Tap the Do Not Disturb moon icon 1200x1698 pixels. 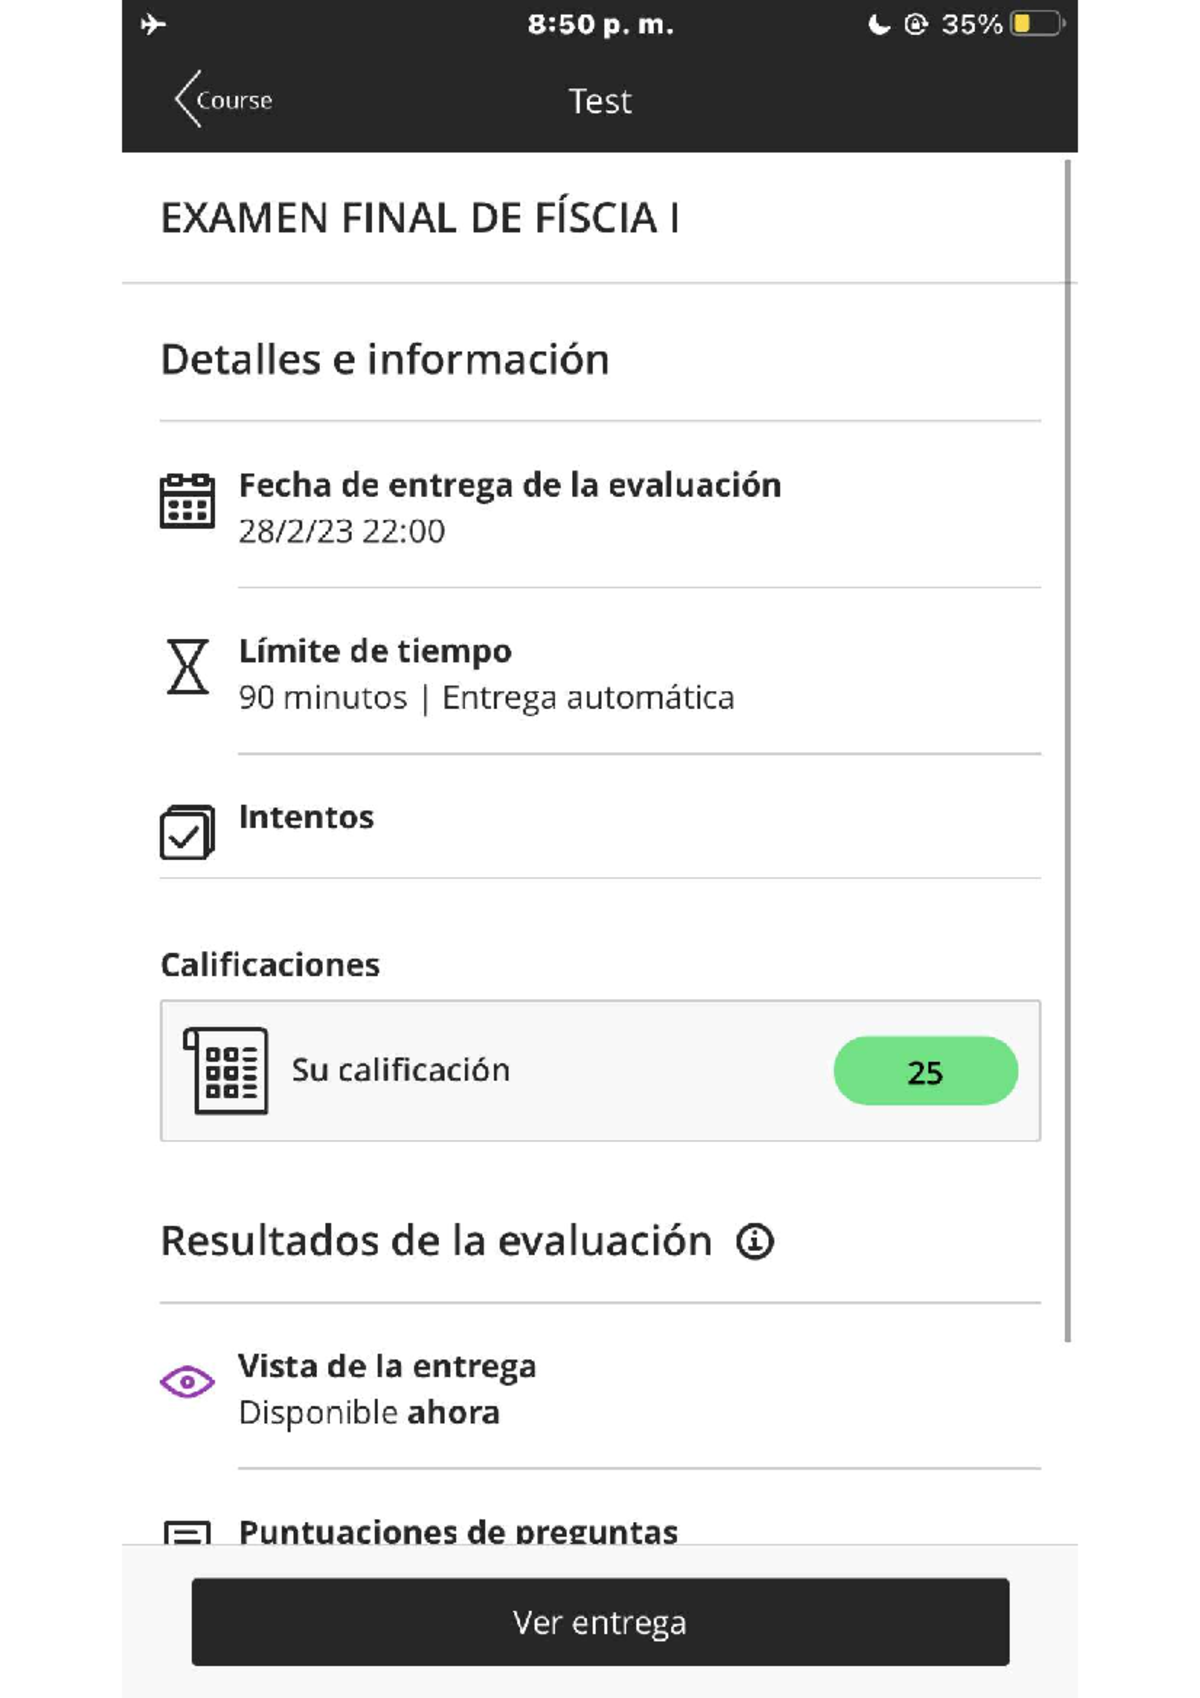pos(878,24)
